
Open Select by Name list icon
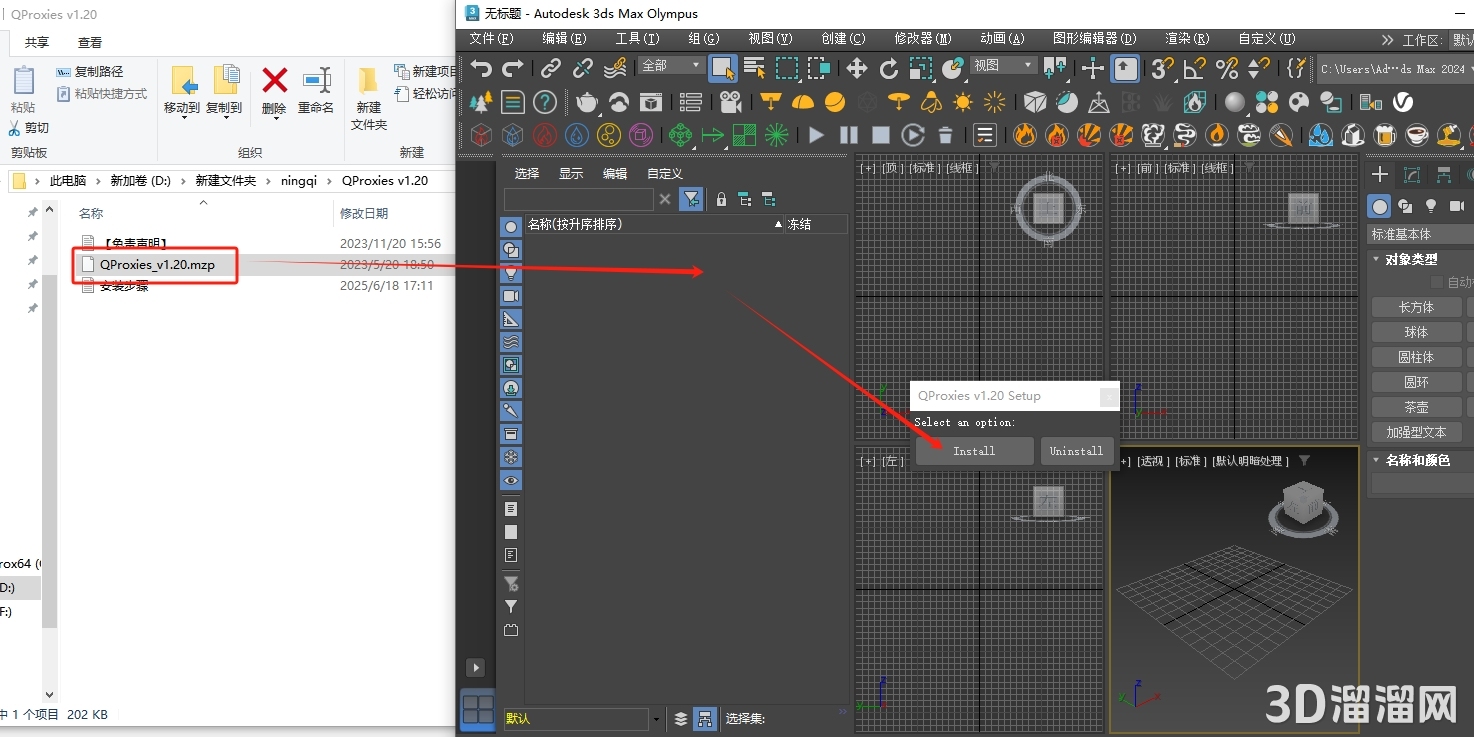(755, 68)
